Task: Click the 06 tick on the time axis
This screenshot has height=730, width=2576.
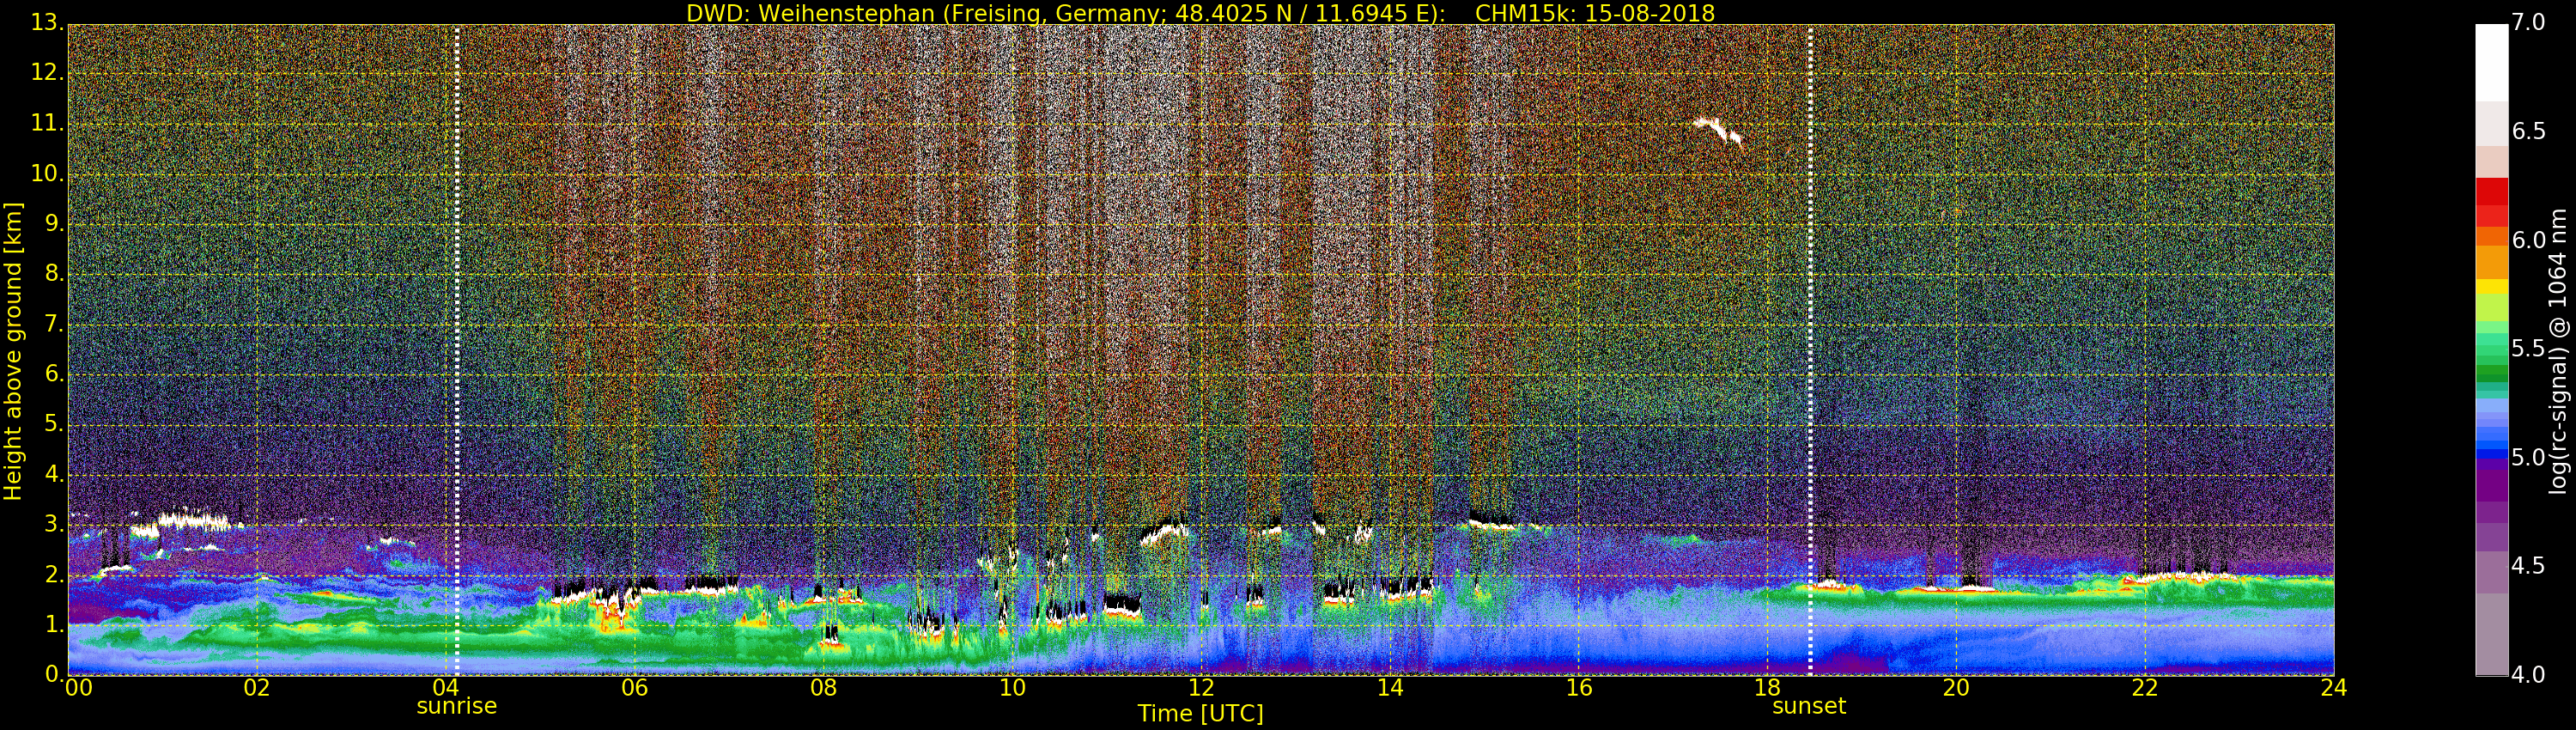Action: (634, 688)
